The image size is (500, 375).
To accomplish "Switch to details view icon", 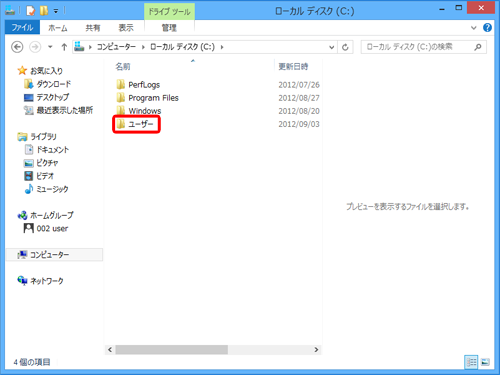I will click(471, 362).
